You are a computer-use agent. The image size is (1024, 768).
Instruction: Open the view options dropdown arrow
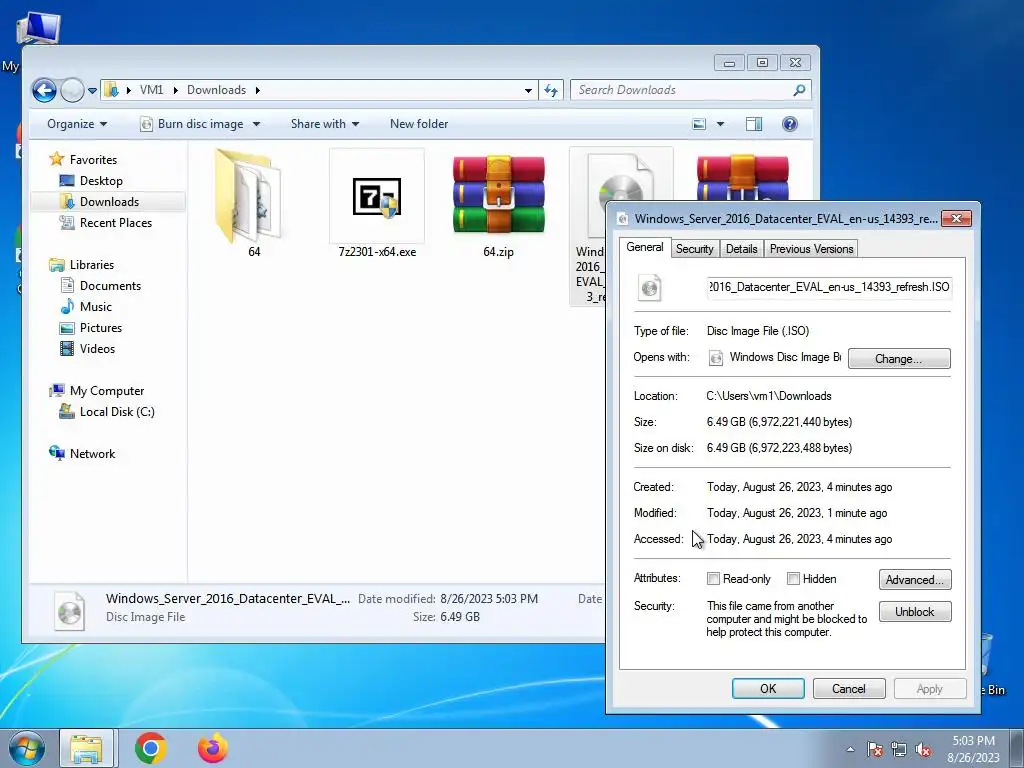tap(720, 124)
